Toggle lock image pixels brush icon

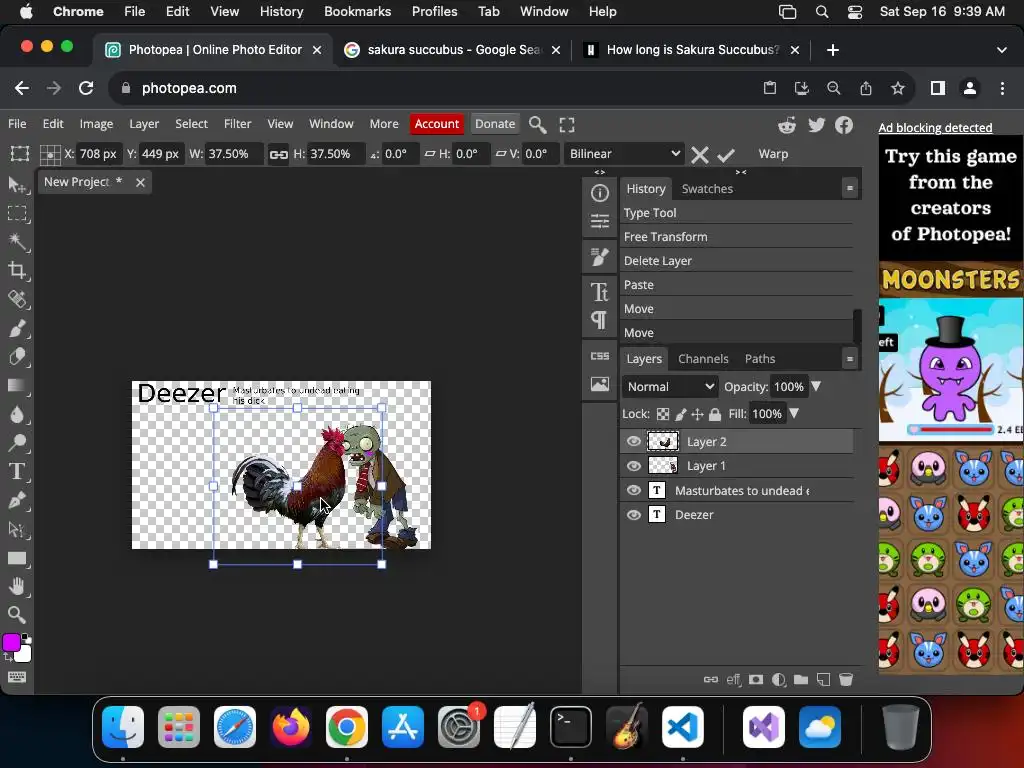(x=680, y=414)
